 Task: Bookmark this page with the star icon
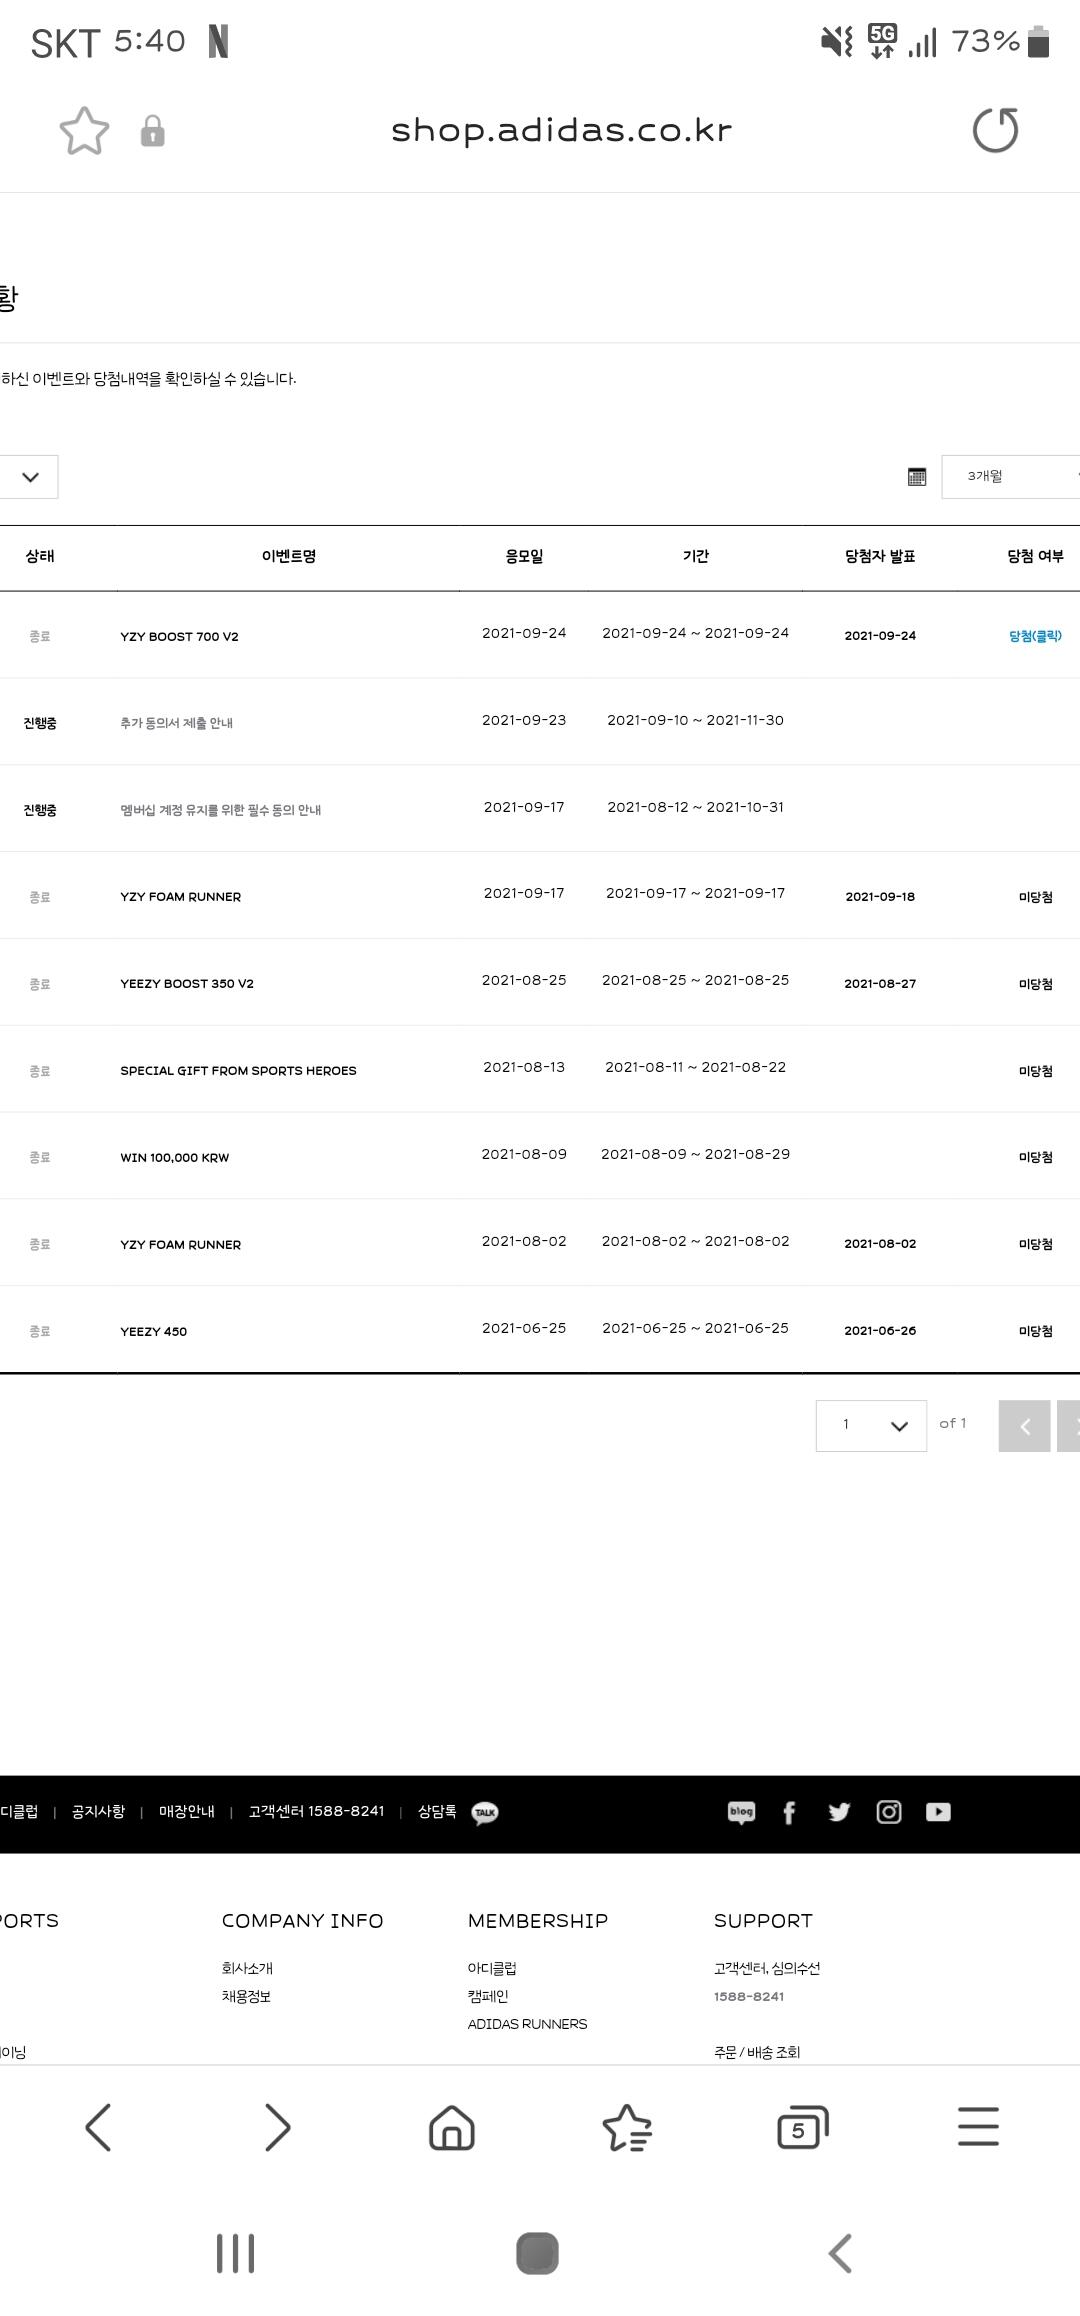[x=84, y=131]
